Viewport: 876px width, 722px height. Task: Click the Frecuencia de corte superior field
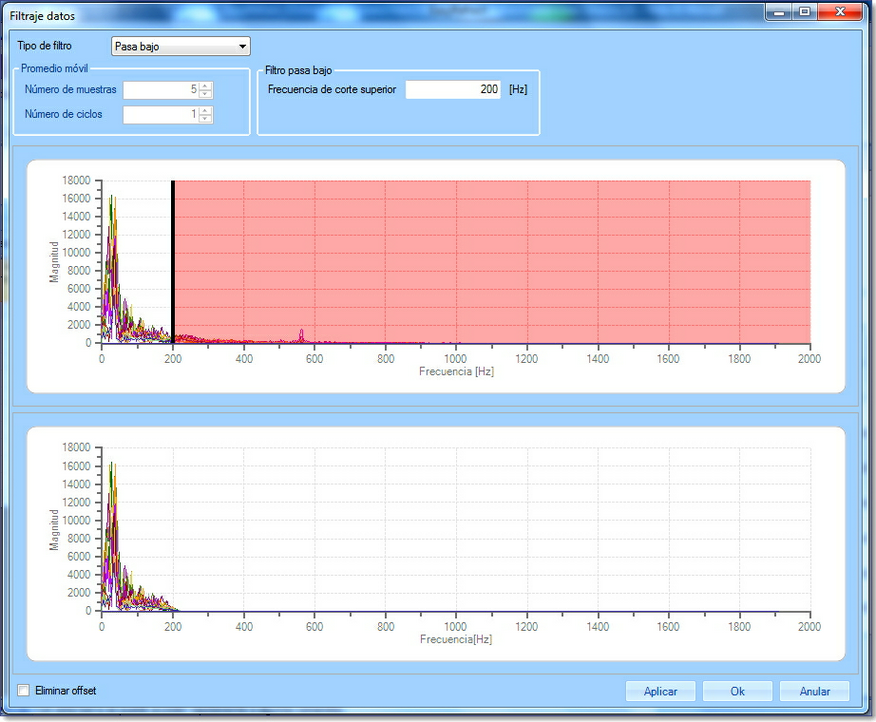(453, 89)
